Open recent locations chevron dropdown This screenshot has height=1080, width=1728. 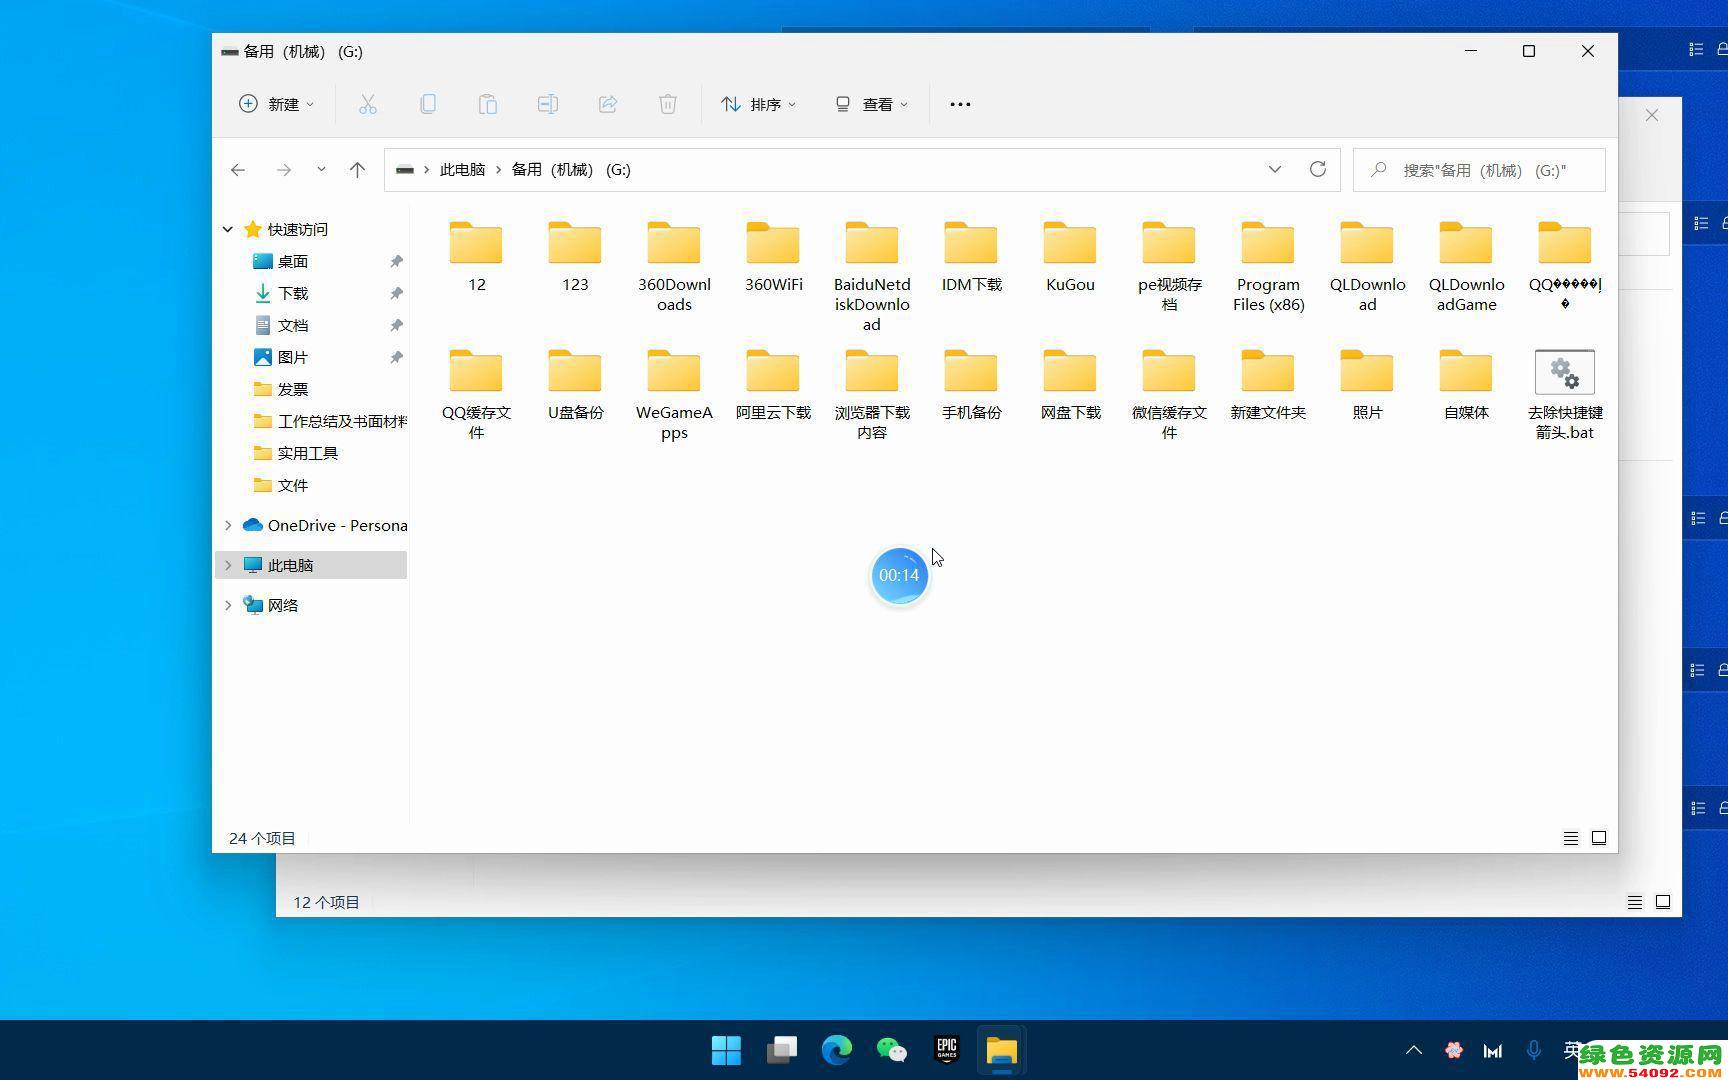pyautogui.click(x=321, y=170)
